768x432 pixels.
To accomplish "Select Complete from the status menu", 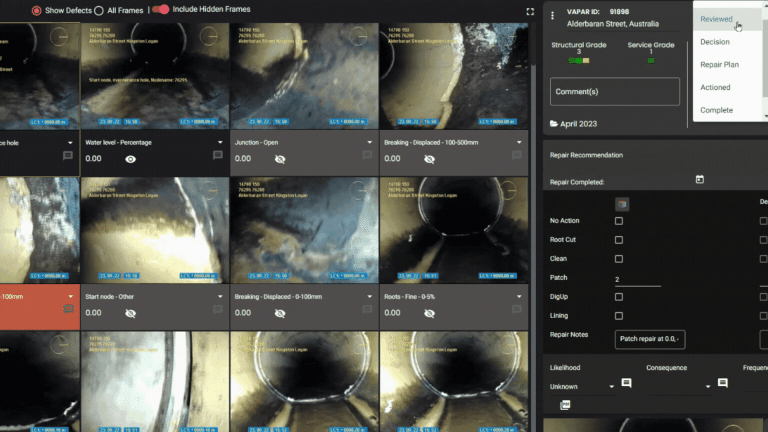I will click(x=727, y=110).
